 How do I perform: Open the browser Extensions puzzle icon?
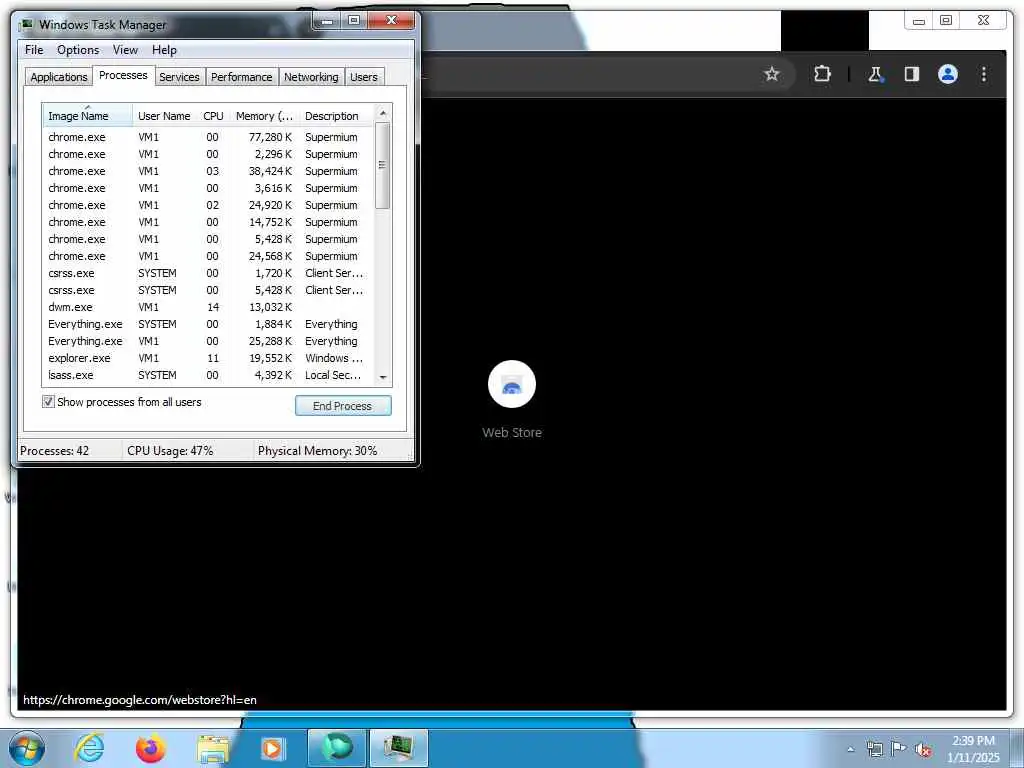[x=822, y=74]
